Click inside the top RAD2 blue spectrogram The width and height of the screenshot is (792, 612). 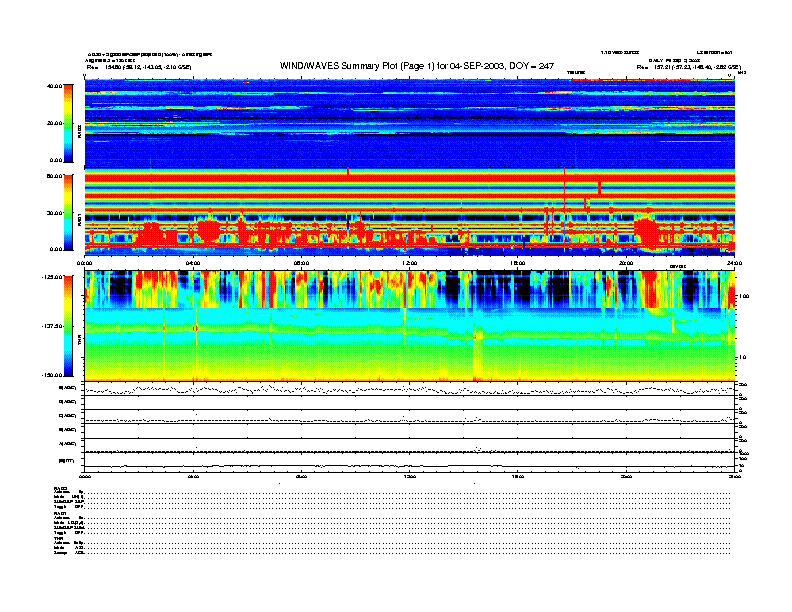click(x=410, y=123)
